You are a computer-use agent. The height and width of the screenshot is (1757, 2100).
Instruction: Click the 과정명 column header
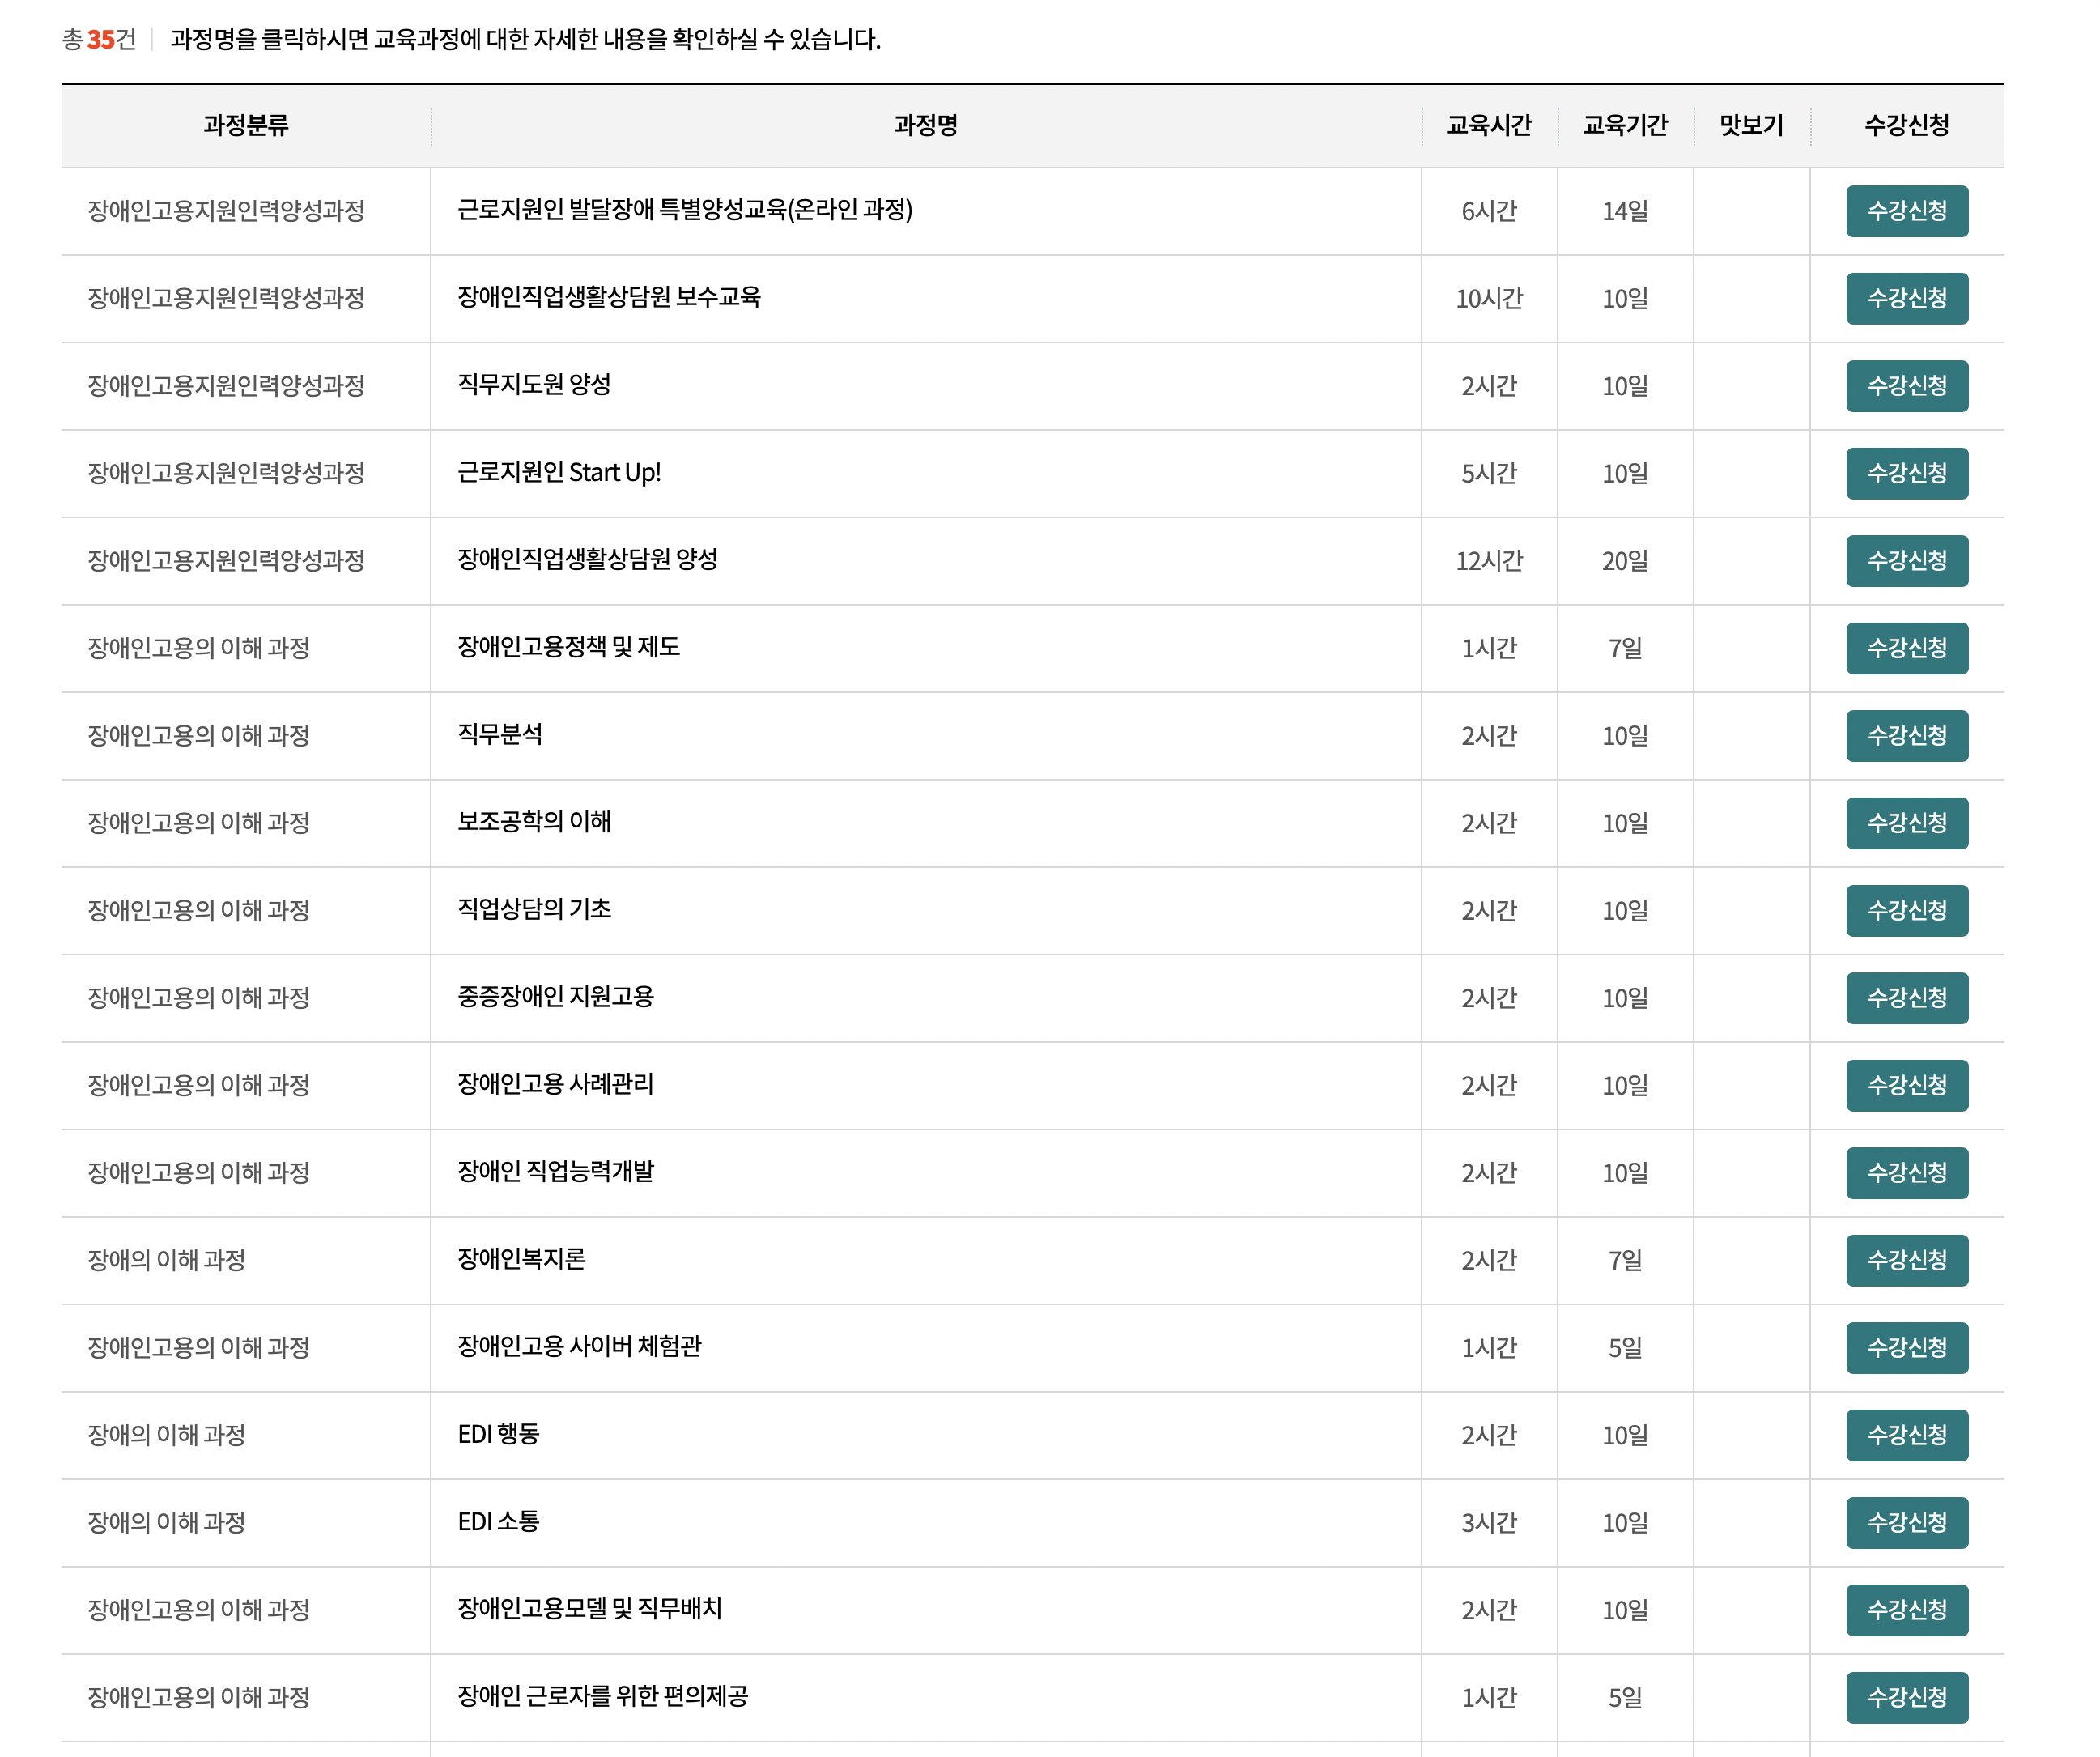(927, 126)
